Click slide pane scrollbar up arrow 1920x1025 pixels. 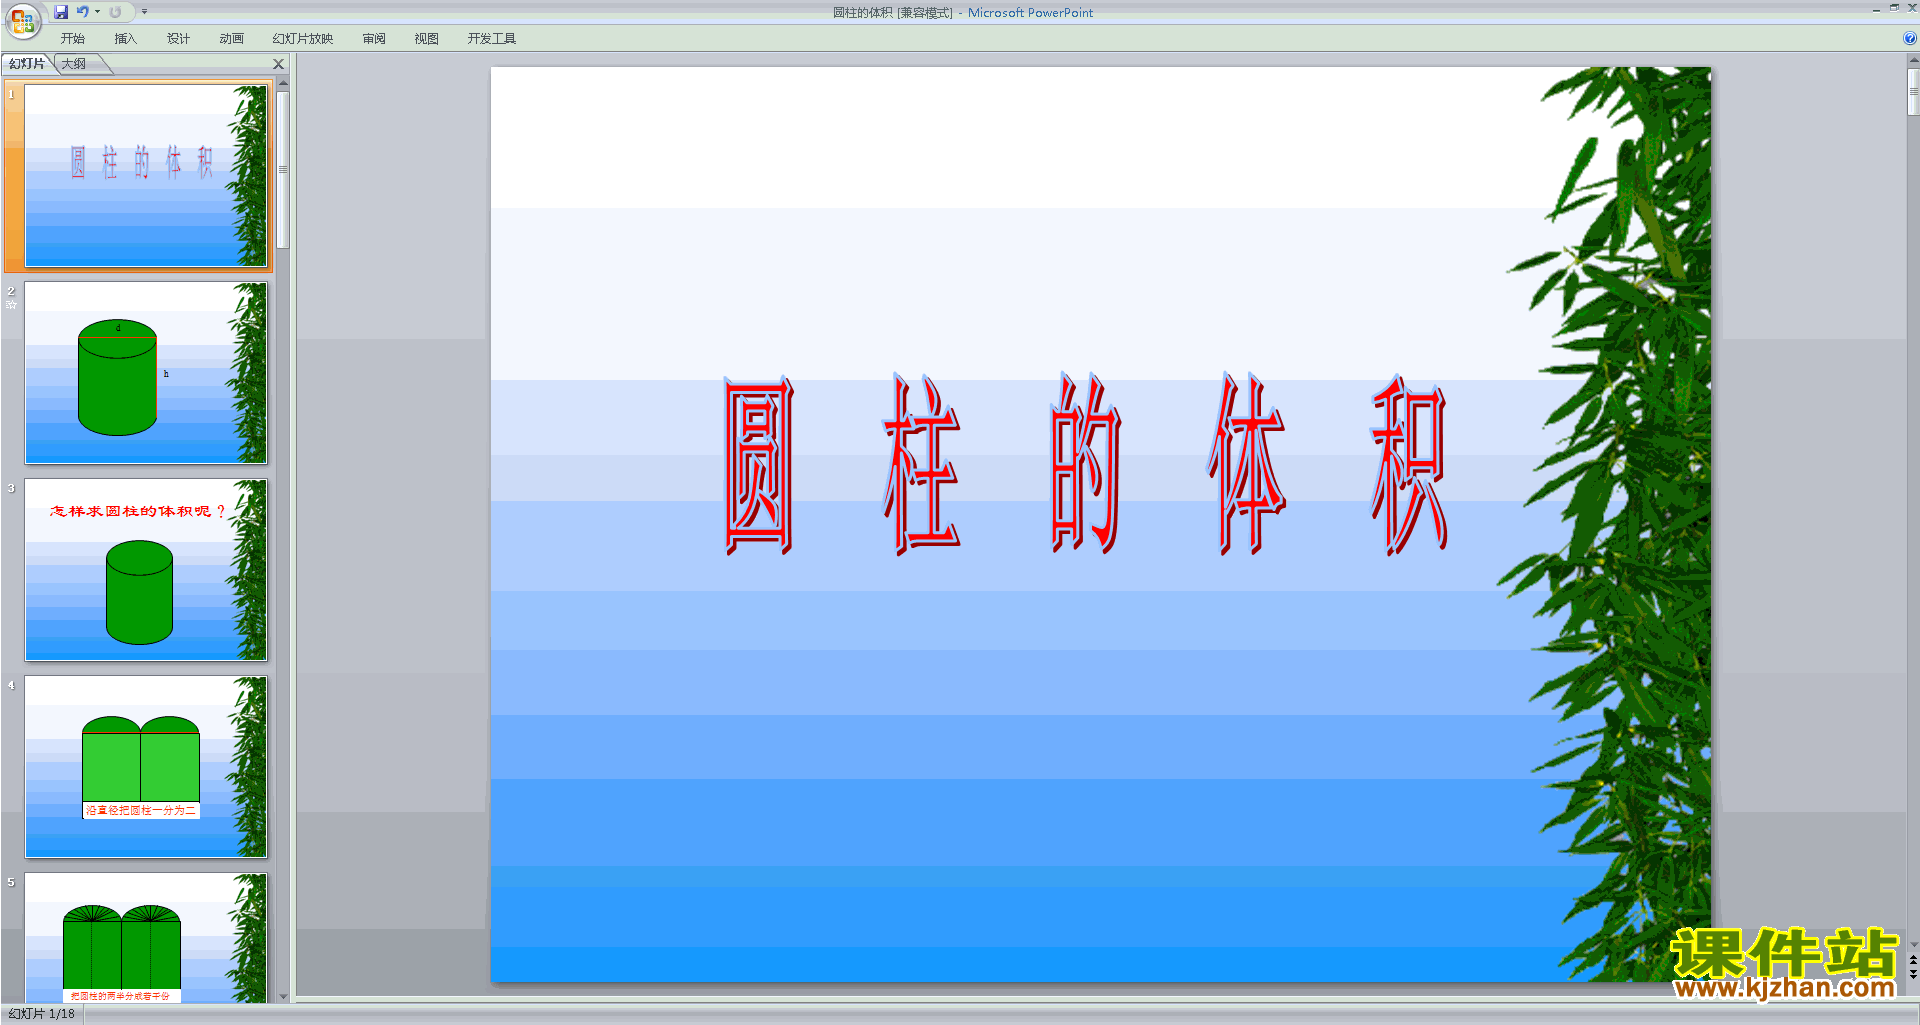283,84
